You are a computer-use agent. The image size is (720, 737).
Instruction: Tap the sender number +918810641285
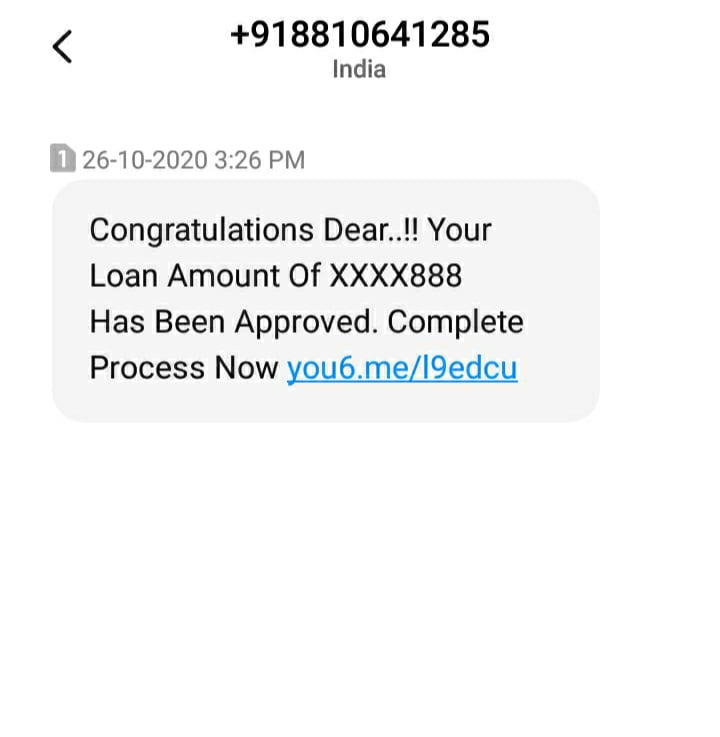click(x=360, y=35)
